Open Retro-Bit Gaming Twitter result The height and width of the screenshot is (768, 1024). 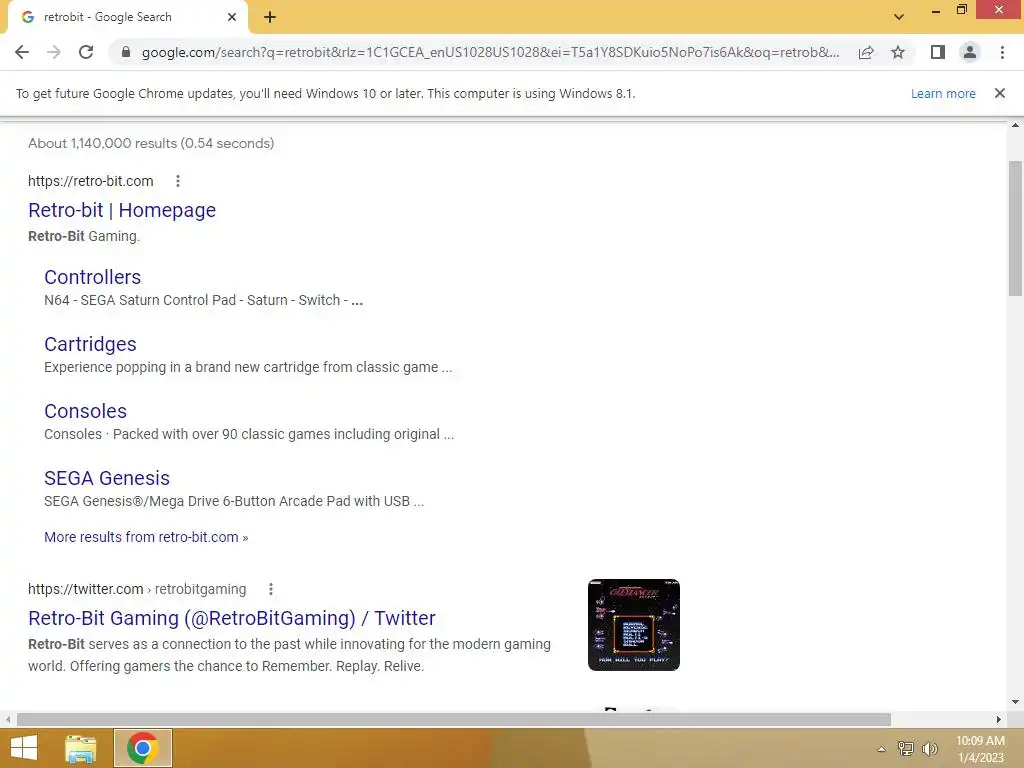pyautogui.click(x=232, y=618)
